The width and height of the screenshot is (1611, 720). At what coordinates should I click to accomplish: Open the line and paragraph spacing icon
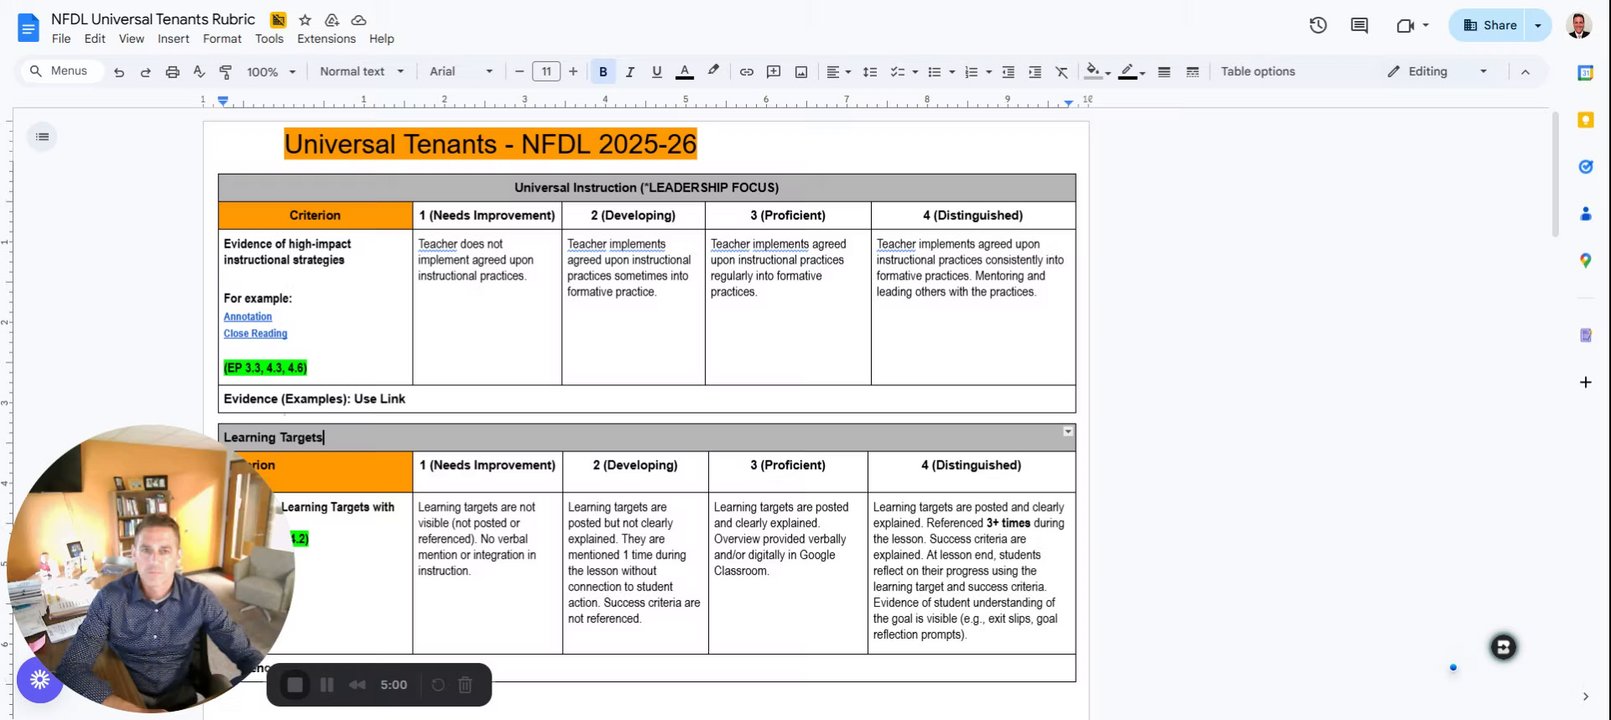[869, 72]
